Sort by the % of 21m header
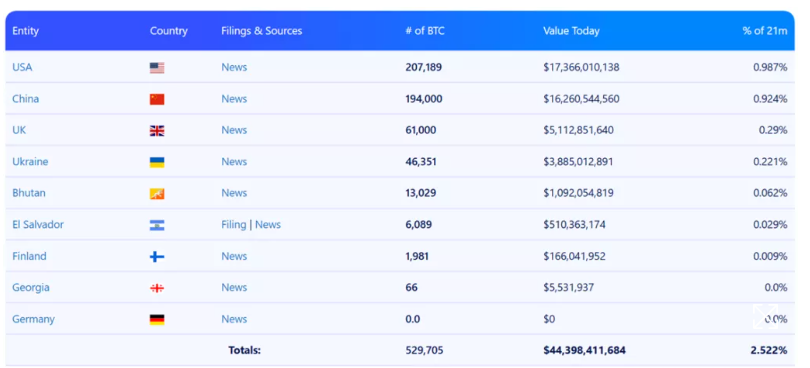 pyautogui.click(x=765, y=31)
